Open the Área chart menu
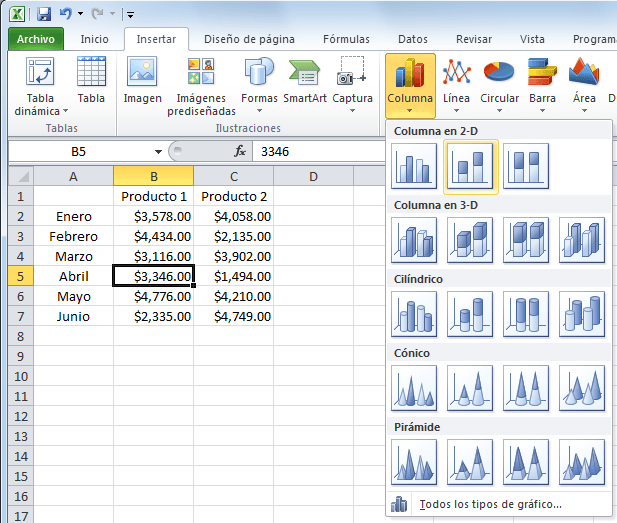 tap(584, 86)
